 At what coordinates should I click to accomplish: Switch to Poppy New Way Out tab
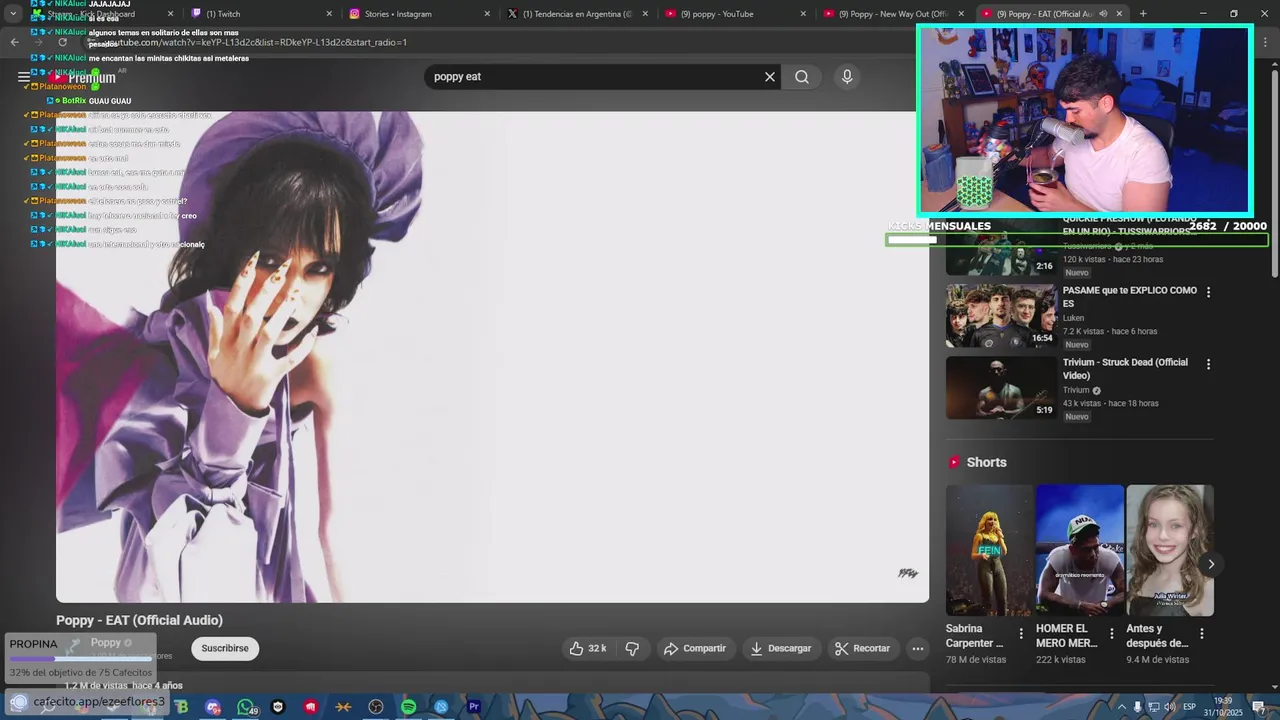click(893, 14)
